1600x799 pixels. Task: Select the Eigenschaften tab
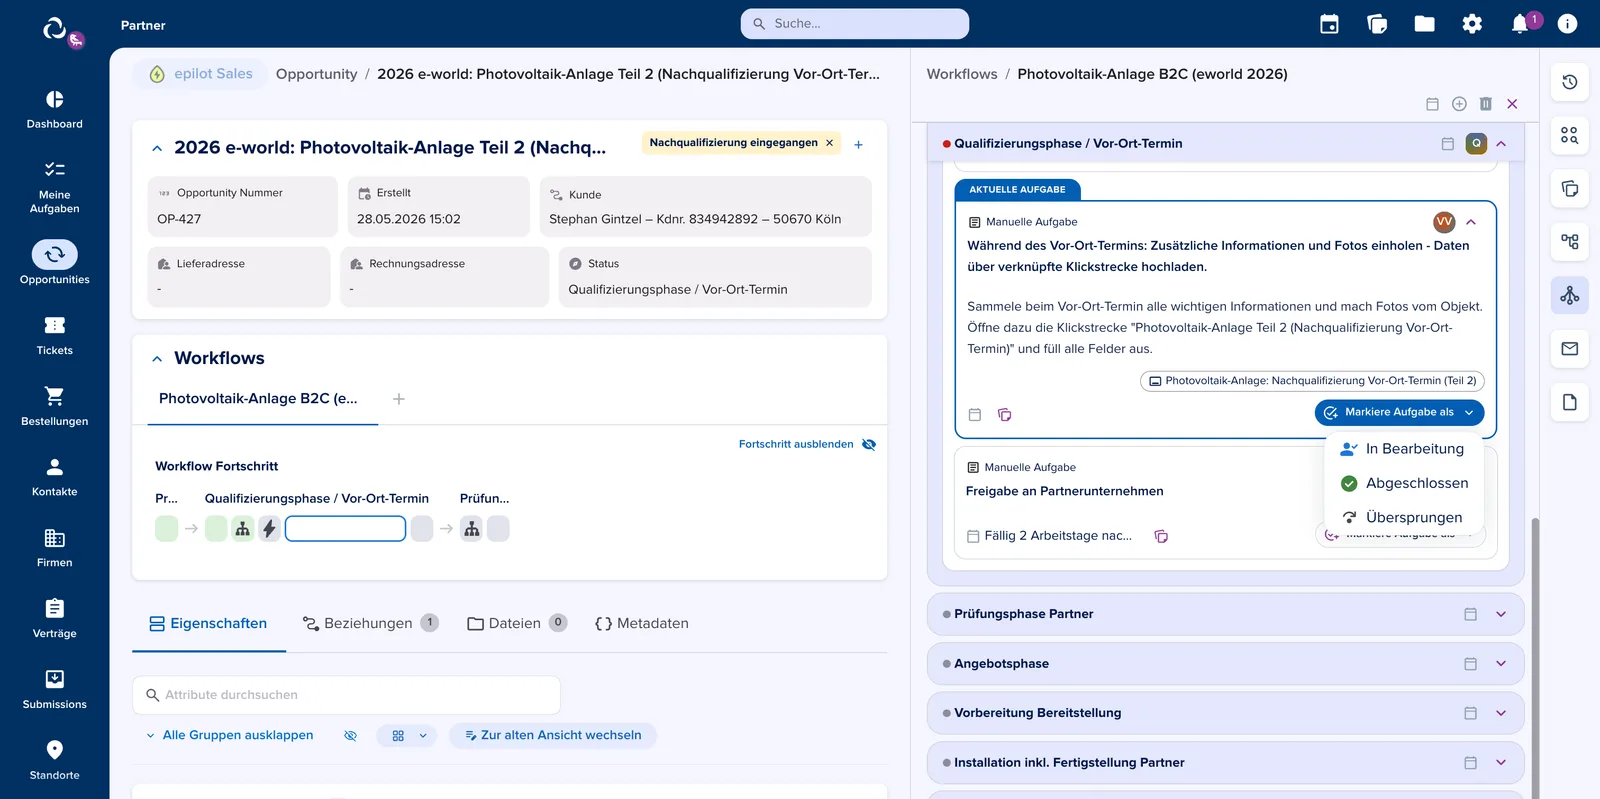coord(208,623)
